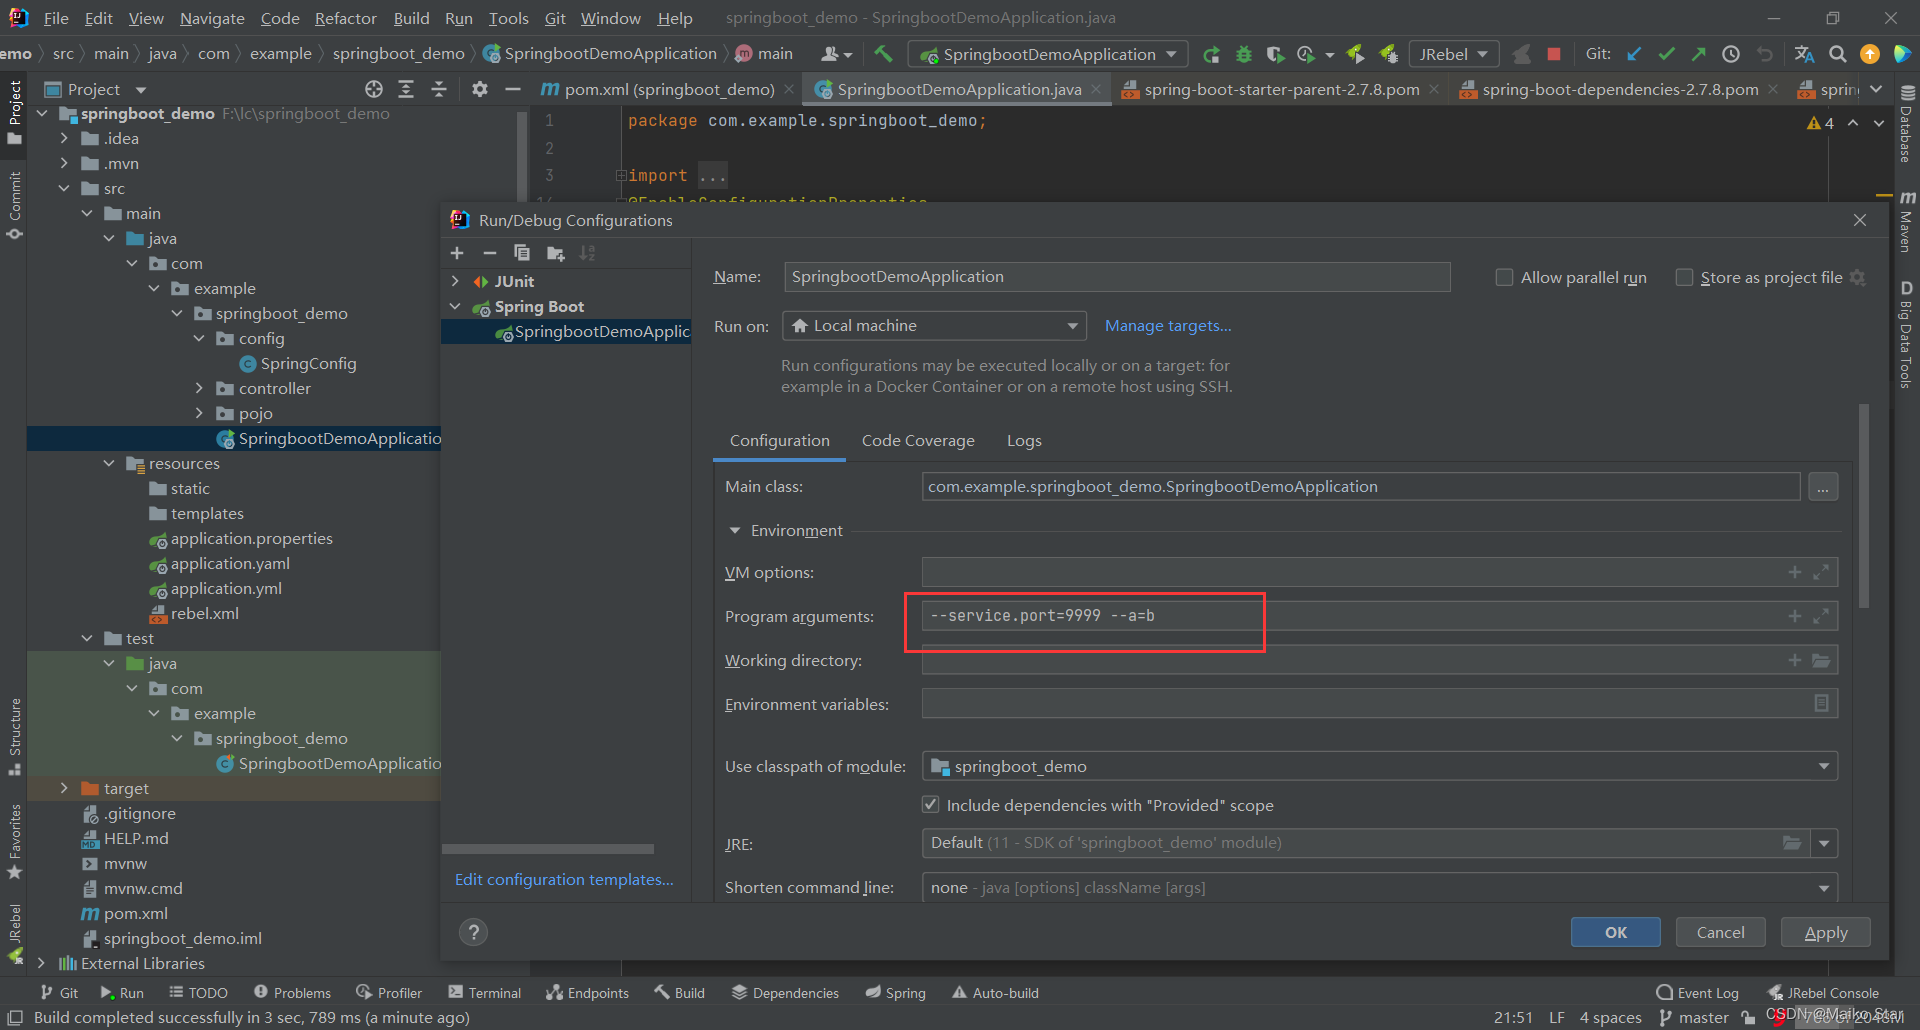Click the OK button
Image resolution: width=1920 pixels, height=1030 pixels.
click(x=1616, y=932)
